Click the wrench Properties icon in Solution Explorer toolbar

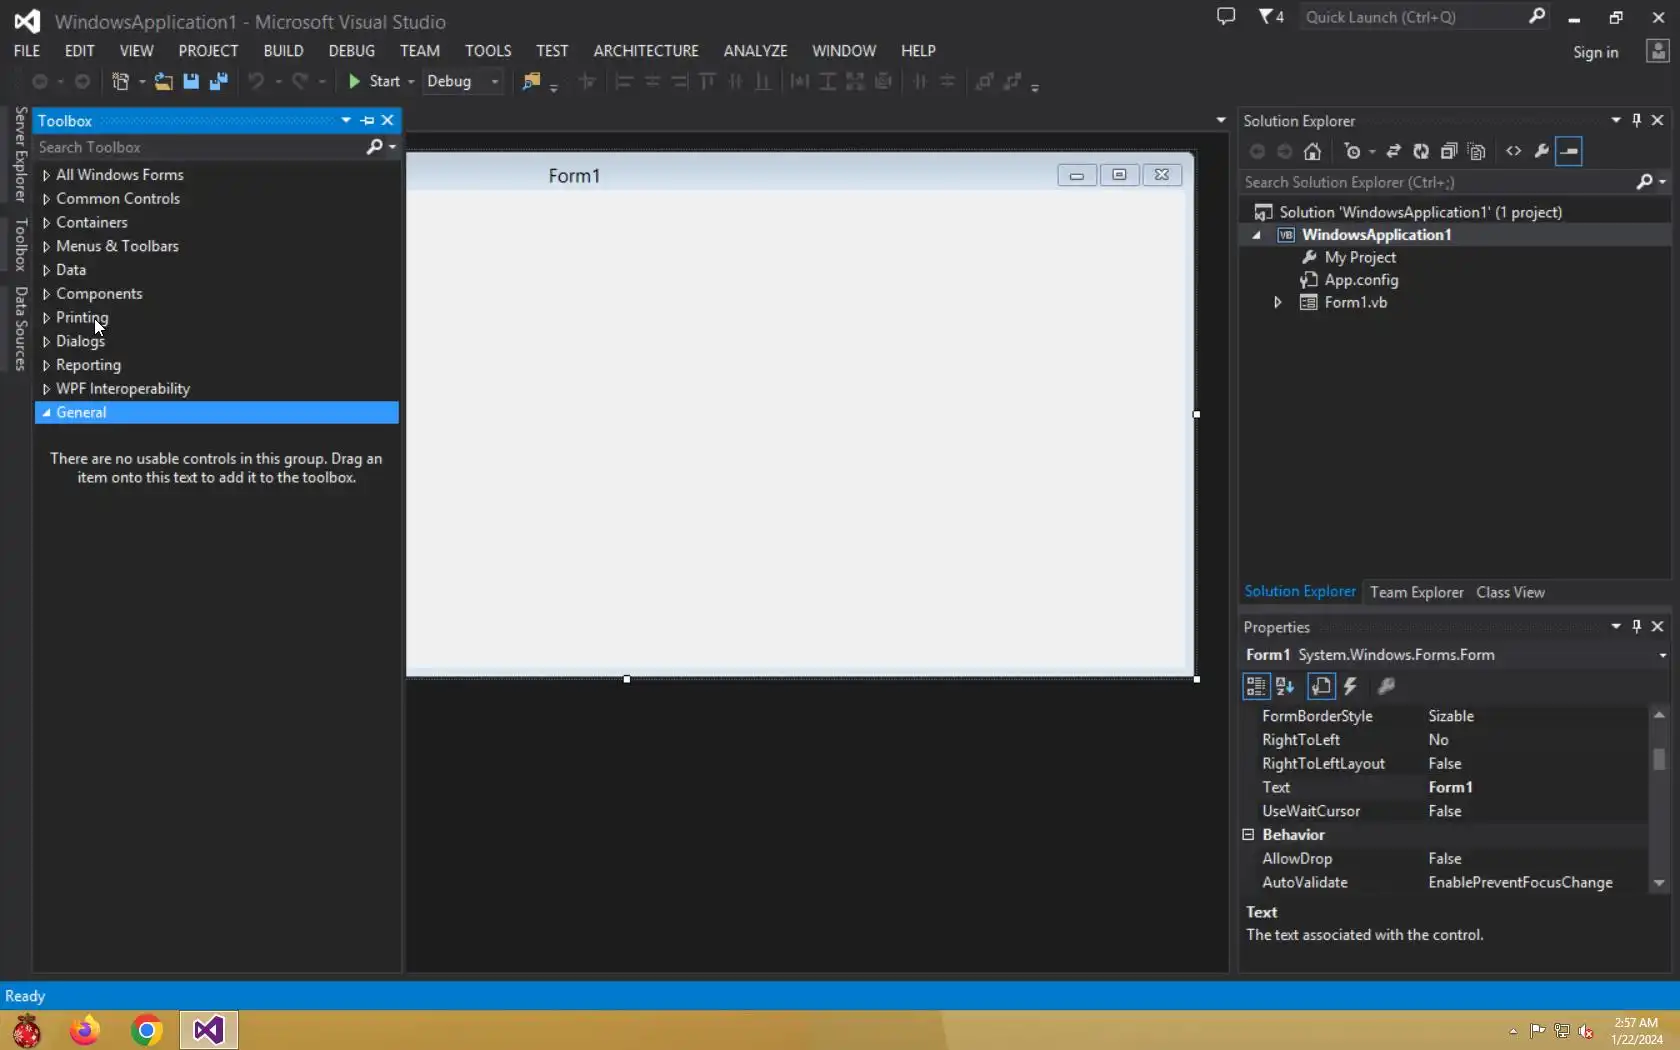point(1542,152)
